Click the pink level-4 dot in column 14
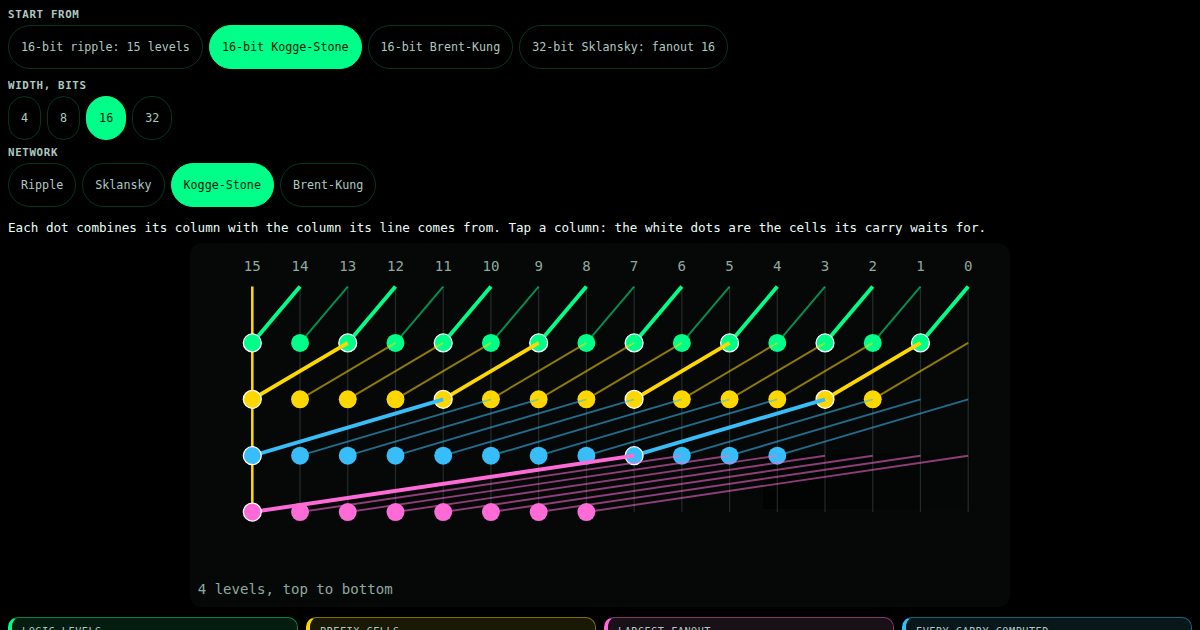The image size is (1200, 630). [300, 512]
